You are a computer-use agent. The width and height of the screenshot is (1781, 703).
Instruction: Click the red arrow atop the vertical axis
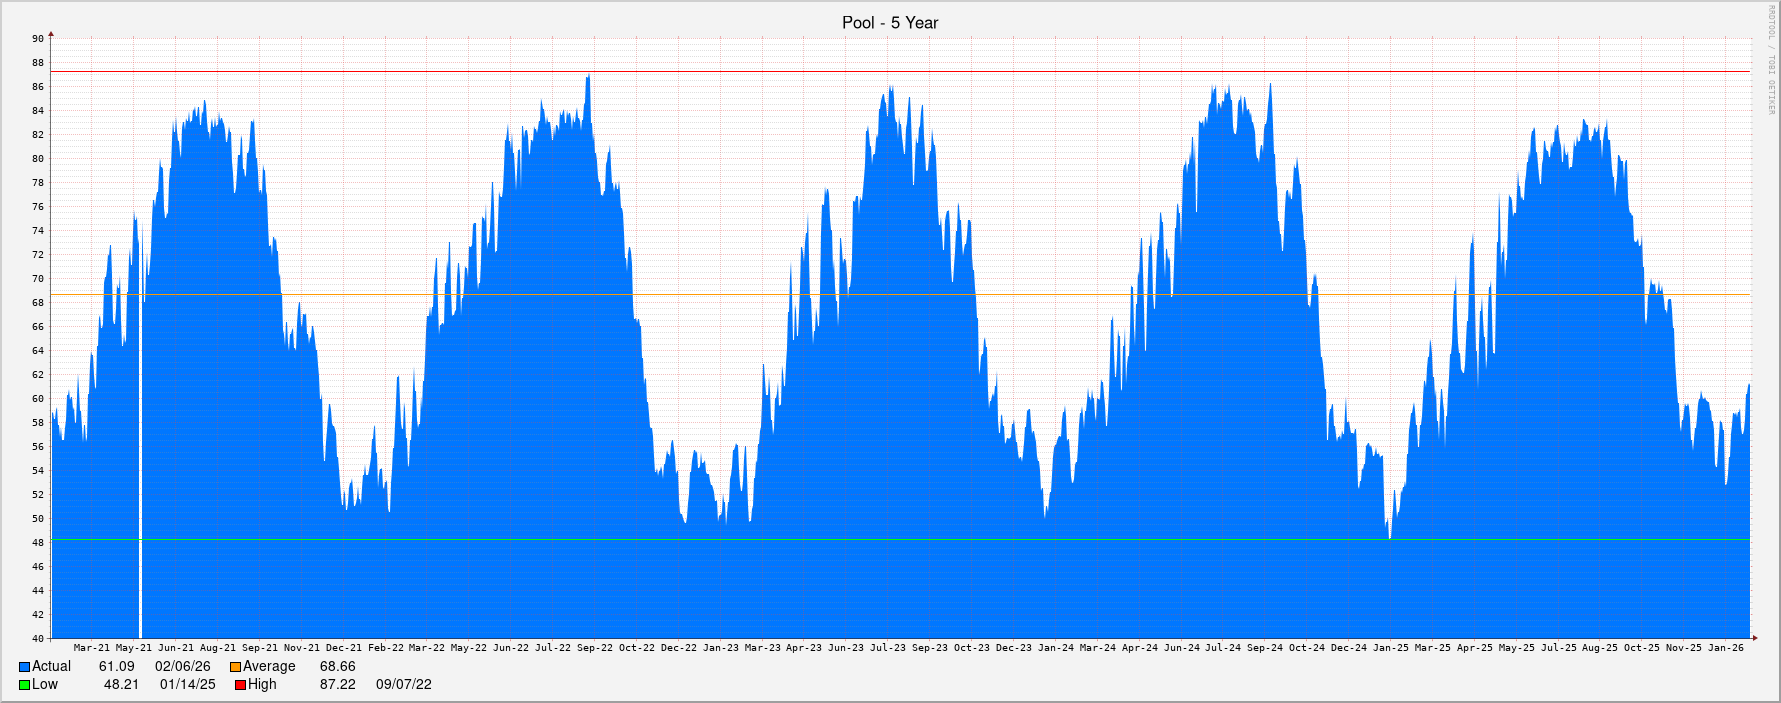pyautogui.click(x=51, y=35)
